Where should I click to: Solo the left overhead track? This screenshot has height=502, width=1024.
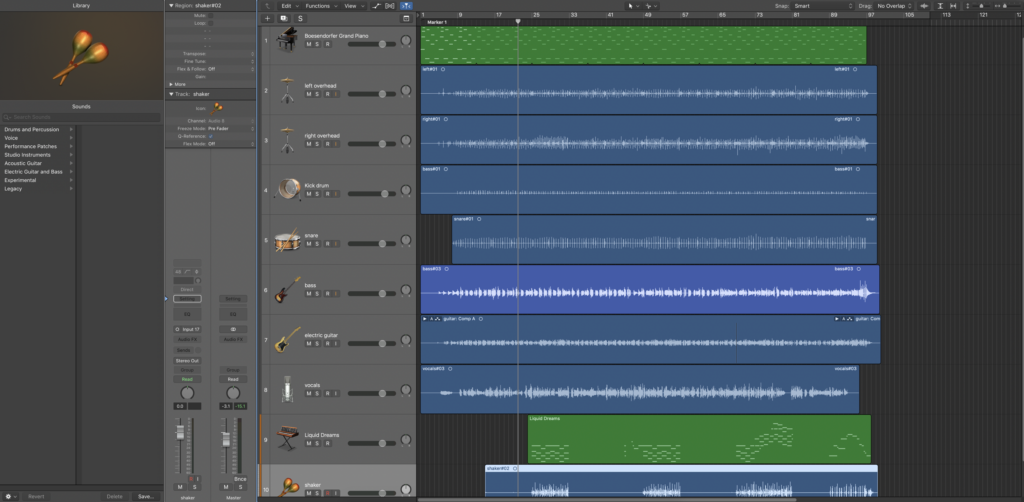tap(317, 94)
